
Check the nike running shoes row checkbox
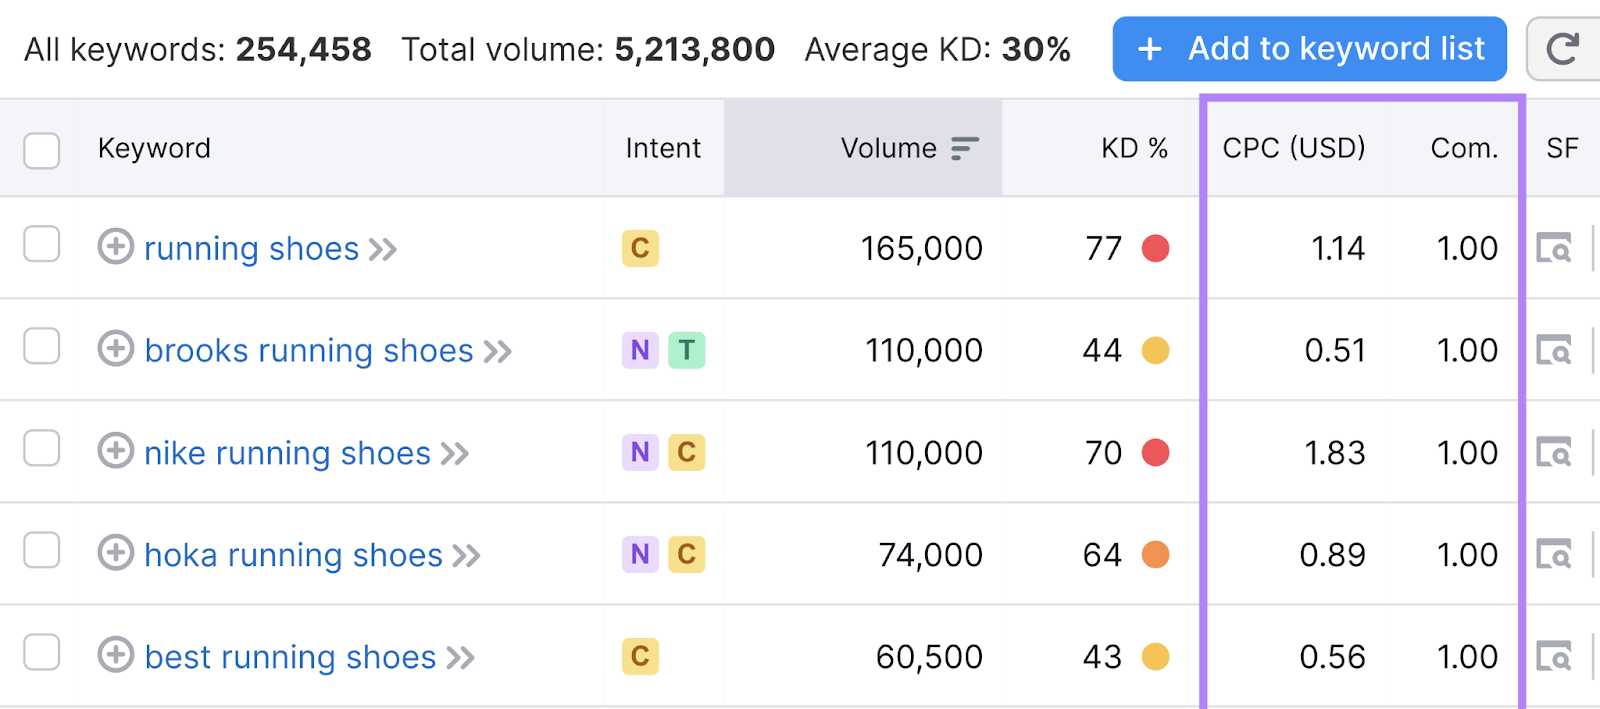coord(42,448)
